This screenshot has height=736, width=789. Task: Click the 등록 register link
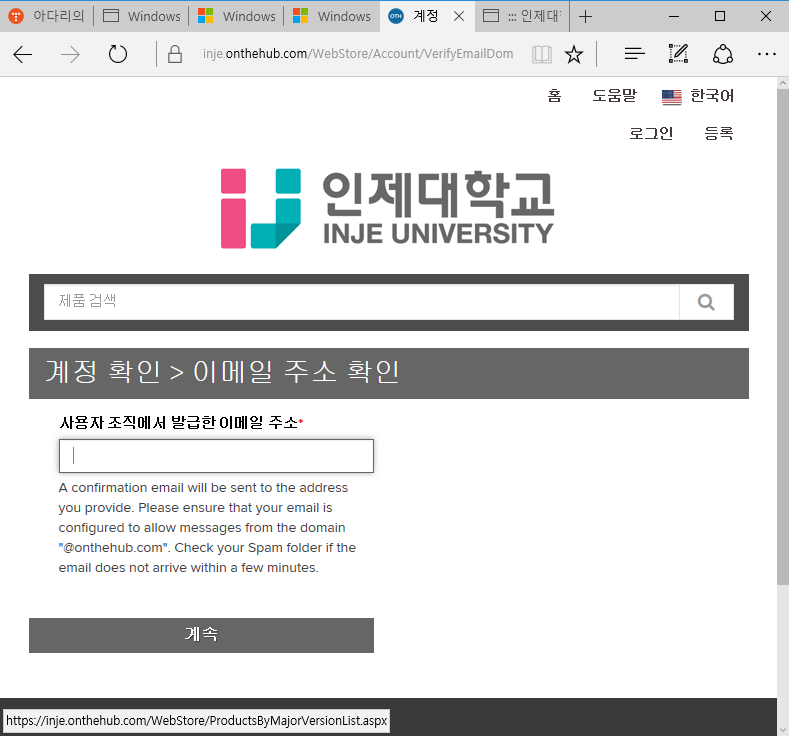click(719, 133)
